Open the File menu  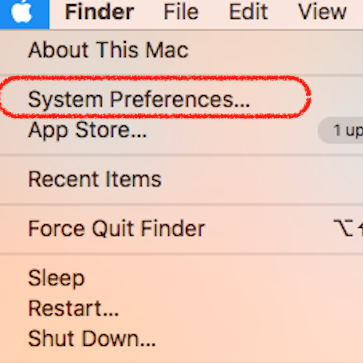181,12
